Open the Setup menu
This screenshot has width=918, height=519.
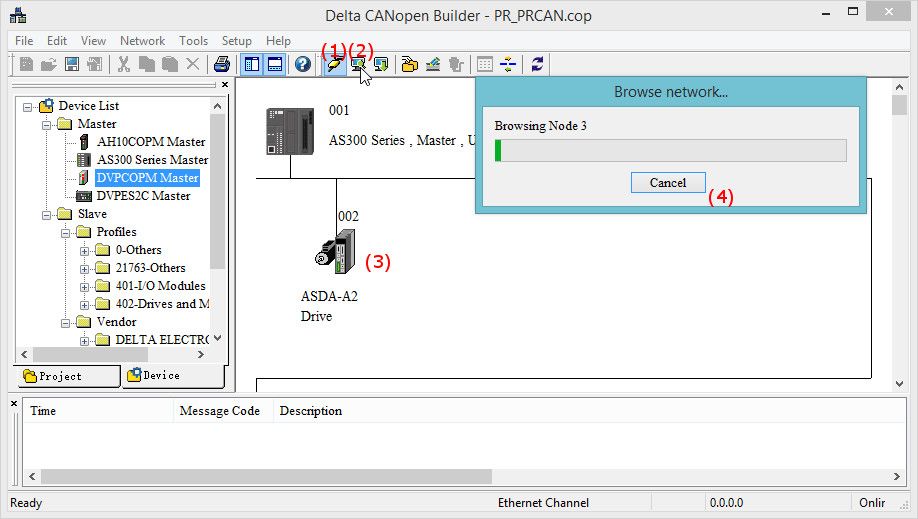pos(237,41)
